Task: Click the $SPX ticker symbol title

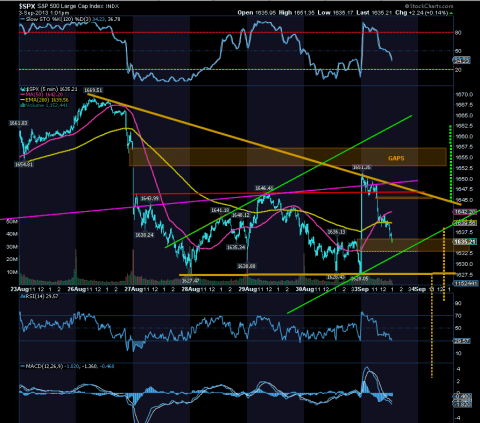Action: [27, 6]
